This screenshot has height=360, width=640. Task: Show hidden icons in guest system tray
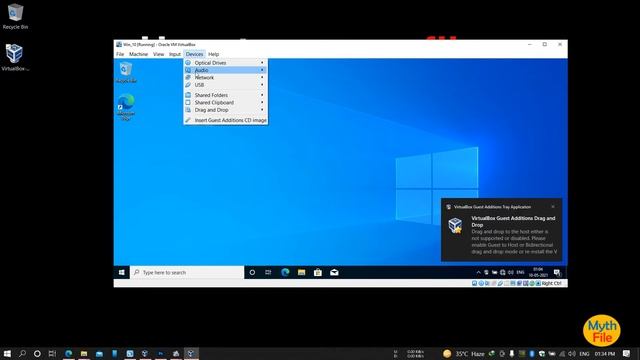(478, 272)
